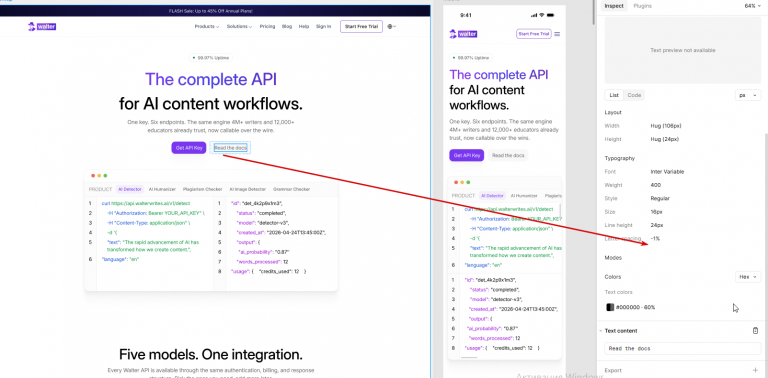The image size is (768, 378).
Task: Click the Regular style value
Action: [660, 198]
